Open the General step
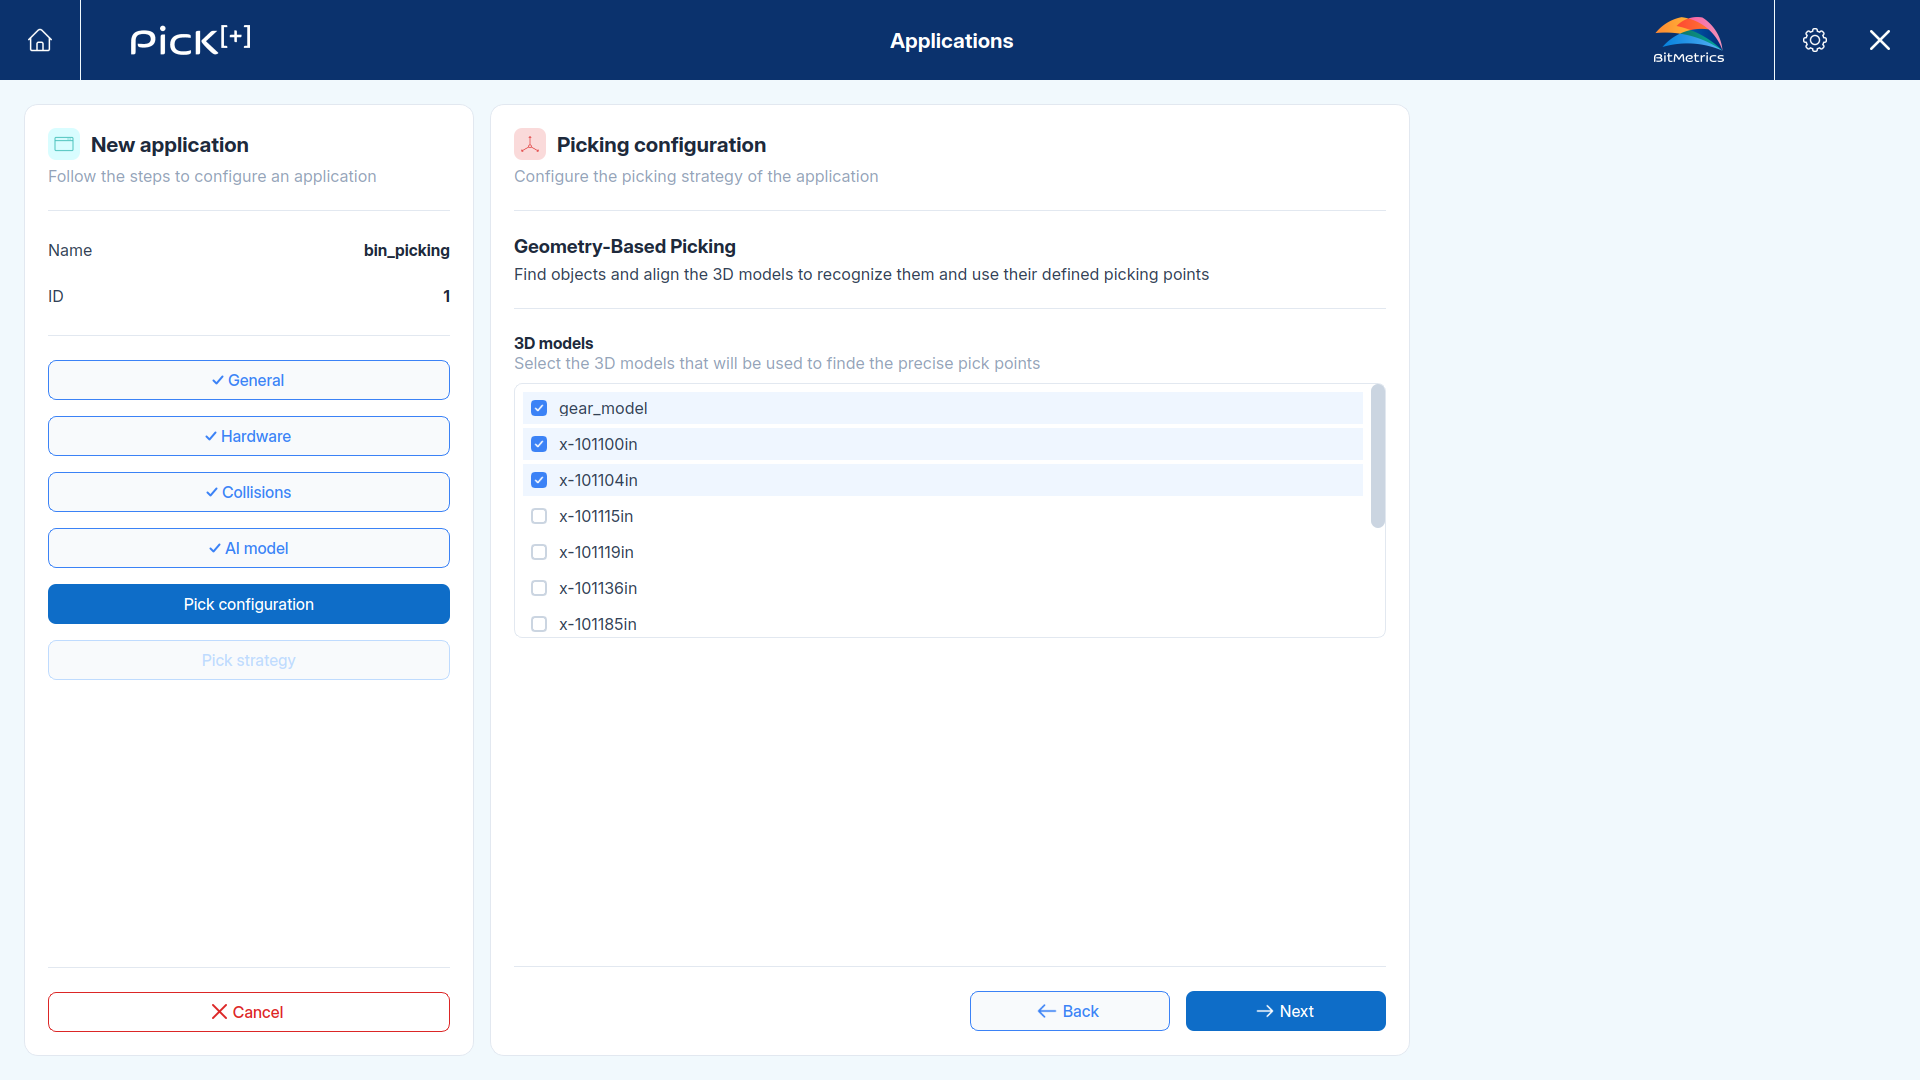This screenshot has height=1080, width=1920. click(249, 380)
